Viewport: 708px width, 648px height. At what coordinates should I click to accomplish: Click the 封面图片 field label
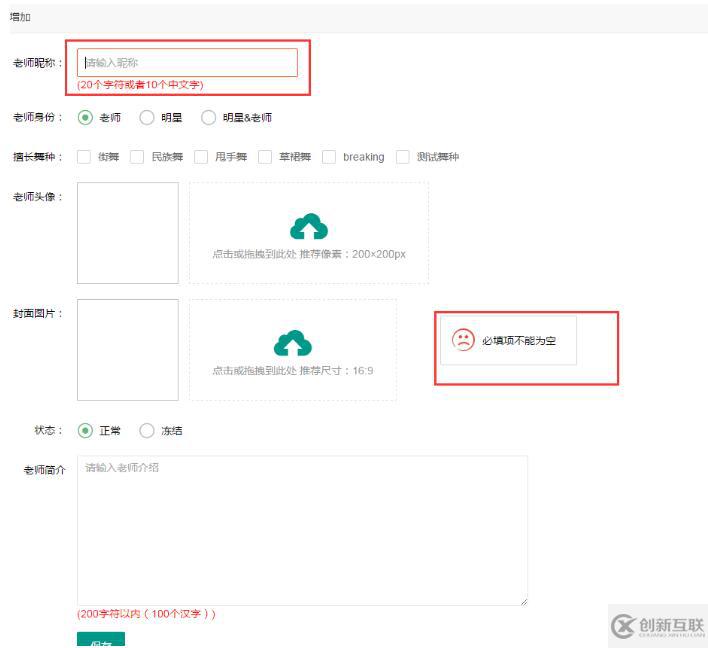(37, 313)
